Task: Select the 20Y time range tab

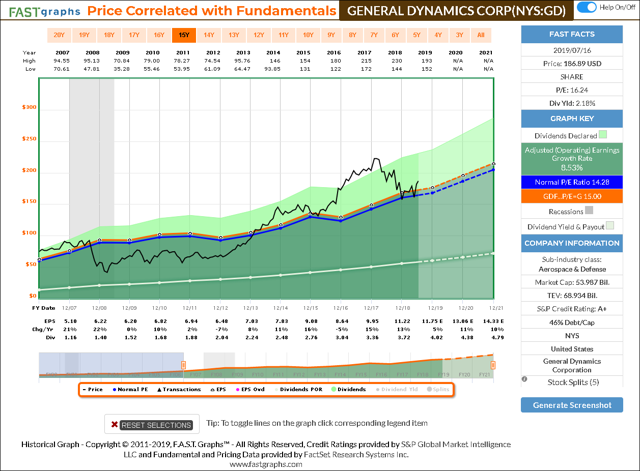Action: point(59,35)
